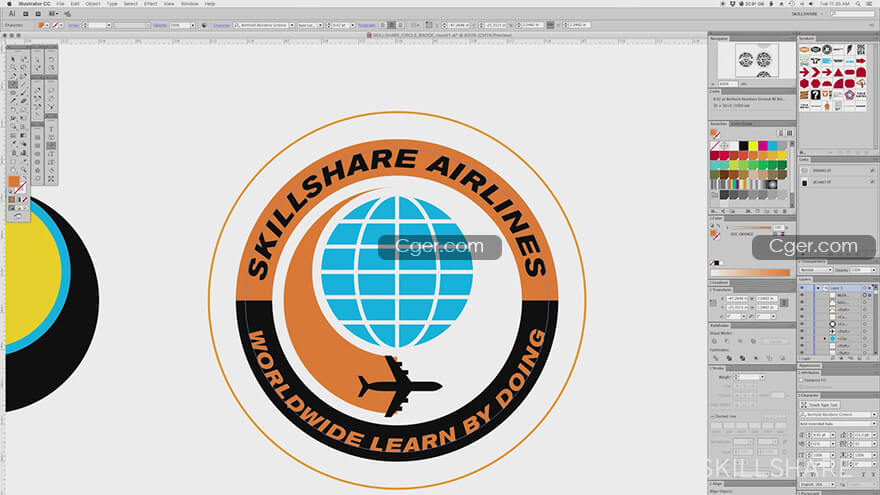Viewport: 880px width, 495px height.
Task: Switch to the Color Guide tab
Action: pos(741,123)
